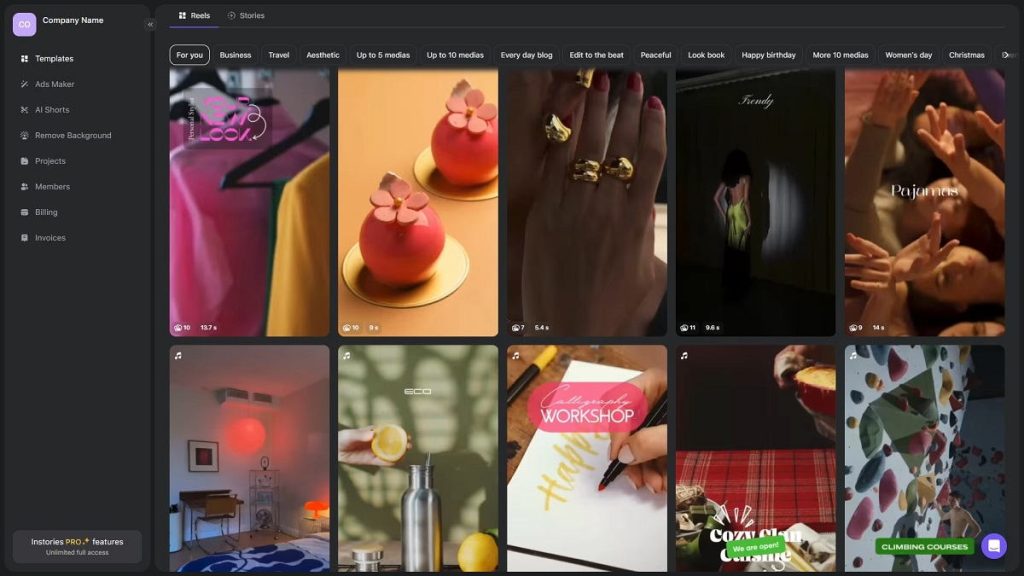Screen dimensions: 1024x576
Task: Click the Ads Maker wand icon
Action: click(24, 84)
